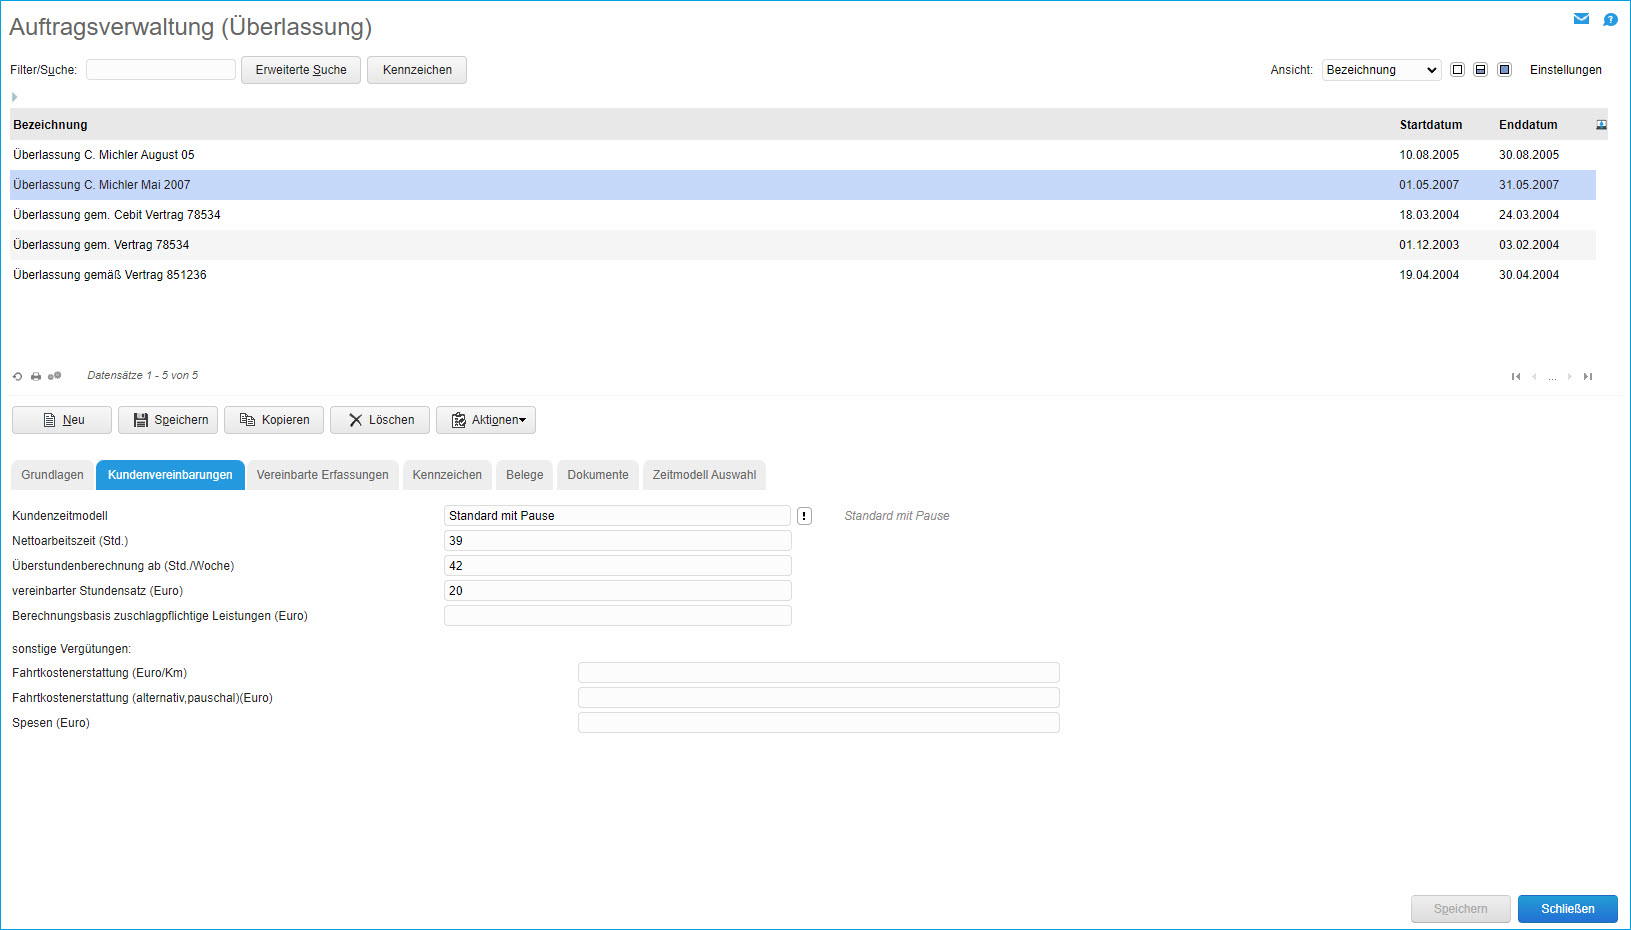Switch to the split layout view
Viewport: 1631px width, 930px height.
[1480, 70]
